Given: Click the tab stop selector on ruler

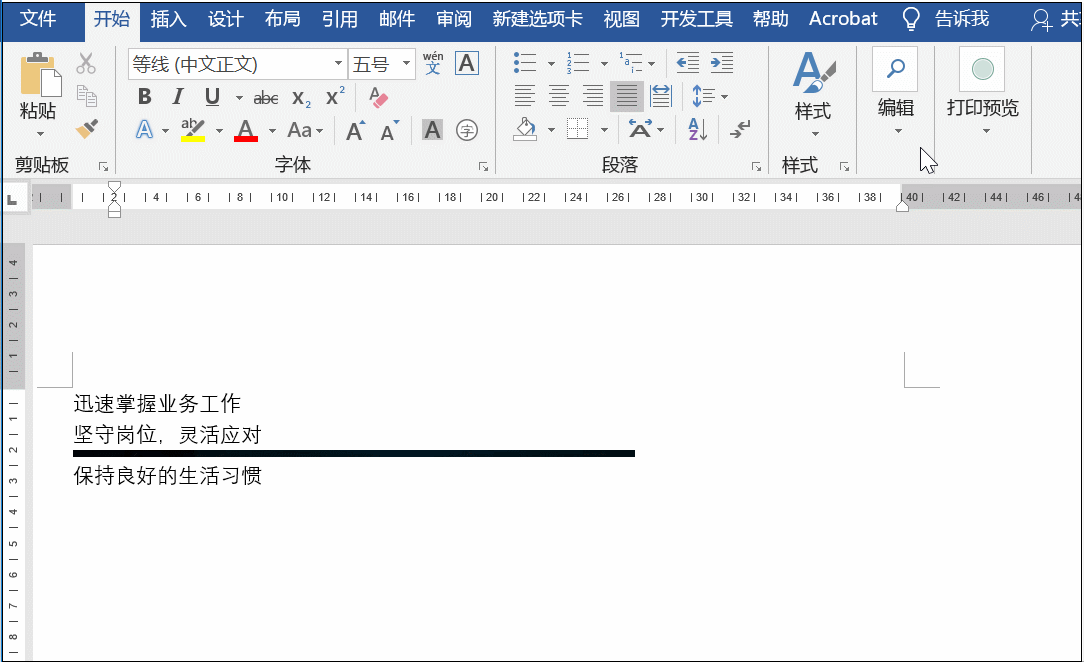Looking at the screenshot, I should click(12, 200).
